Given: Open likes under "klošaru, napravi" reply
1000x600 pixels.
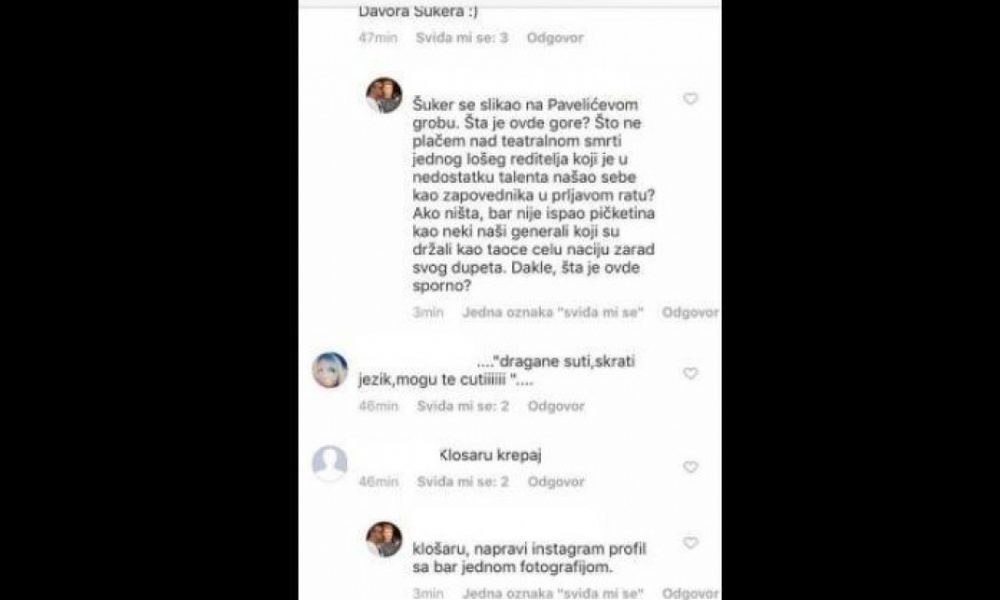Looking at the screenshot, I should point(553,593).
